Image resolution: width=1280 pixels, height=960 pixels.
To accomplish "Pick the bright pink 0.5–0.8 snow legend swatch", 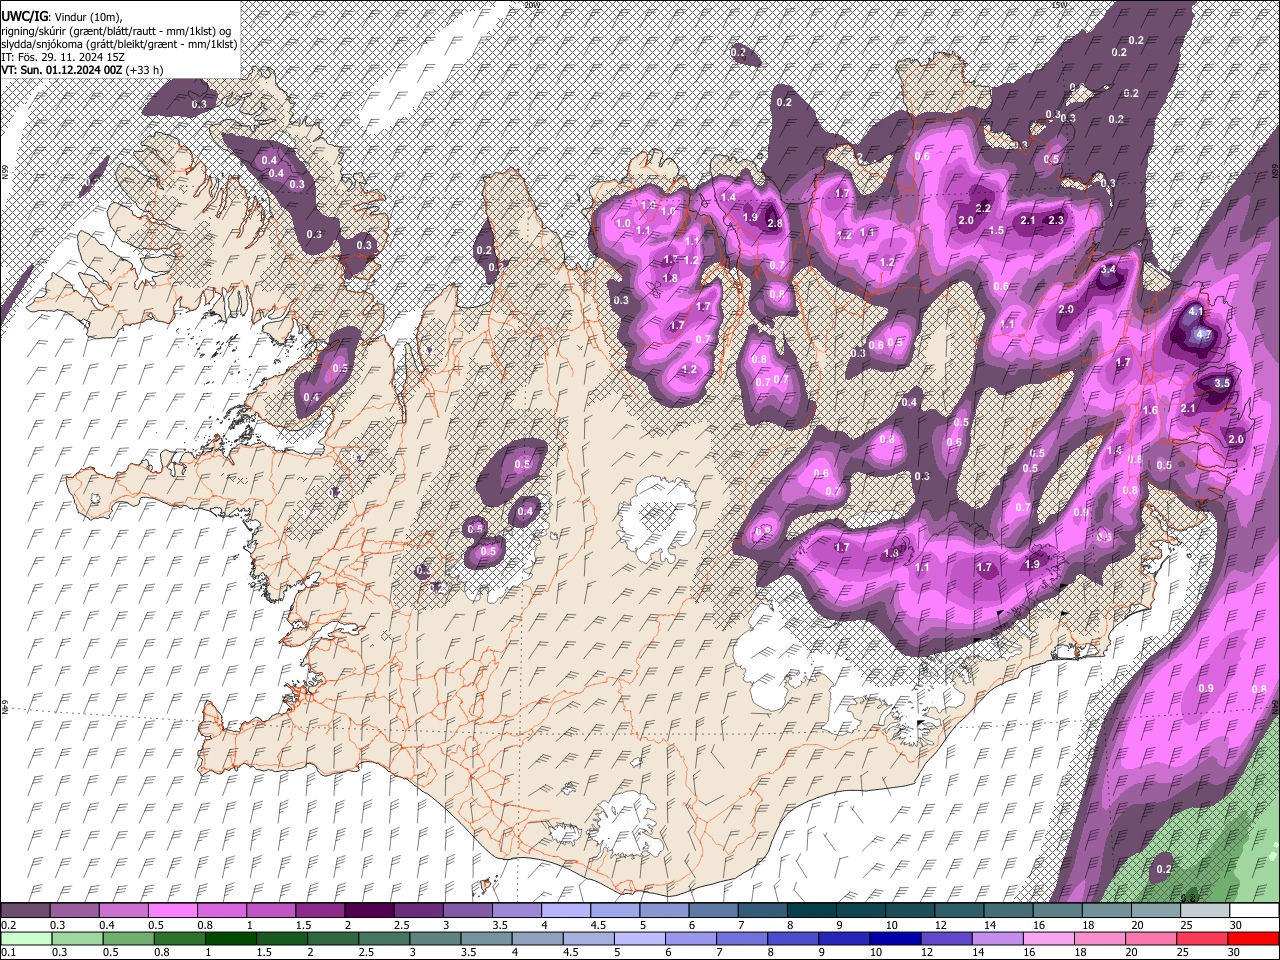I will click(174, 910).
